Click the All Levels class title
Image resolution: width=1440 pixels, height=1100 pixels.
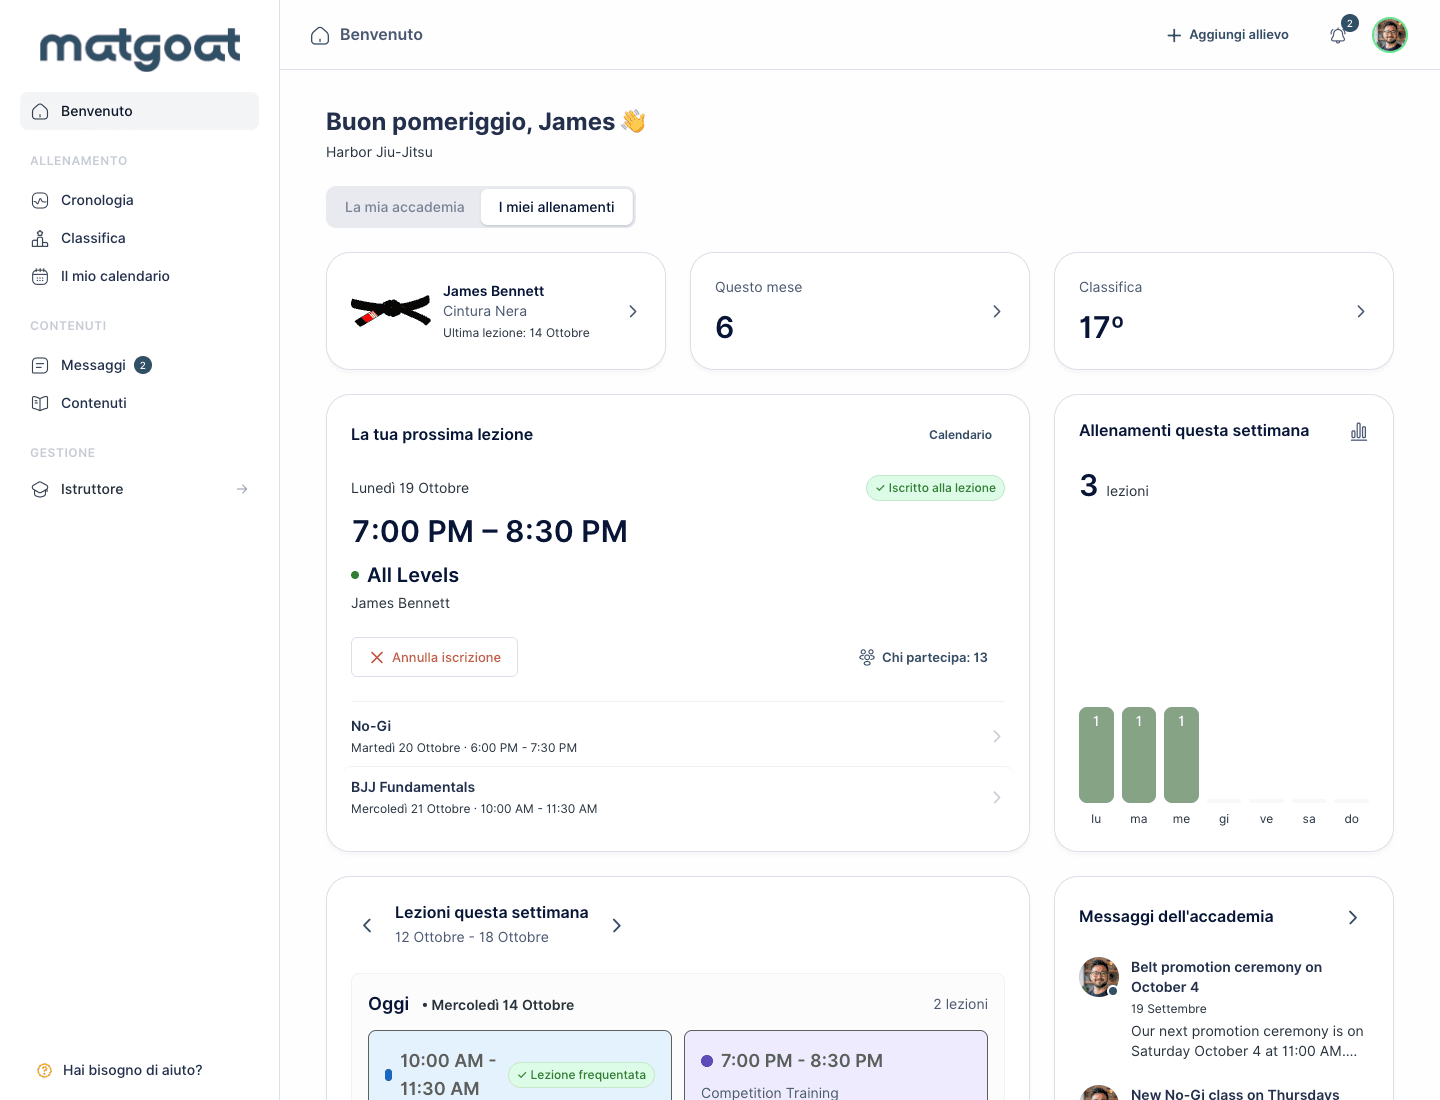point(413,575)
